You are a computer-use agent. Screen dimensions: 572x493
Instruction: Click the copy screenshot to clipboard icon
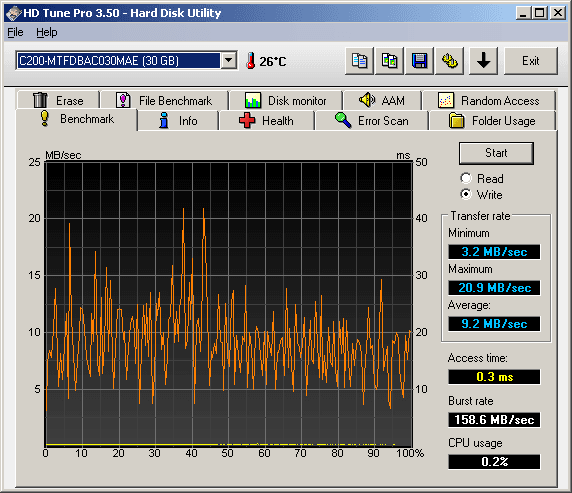(x=390, y=61)
